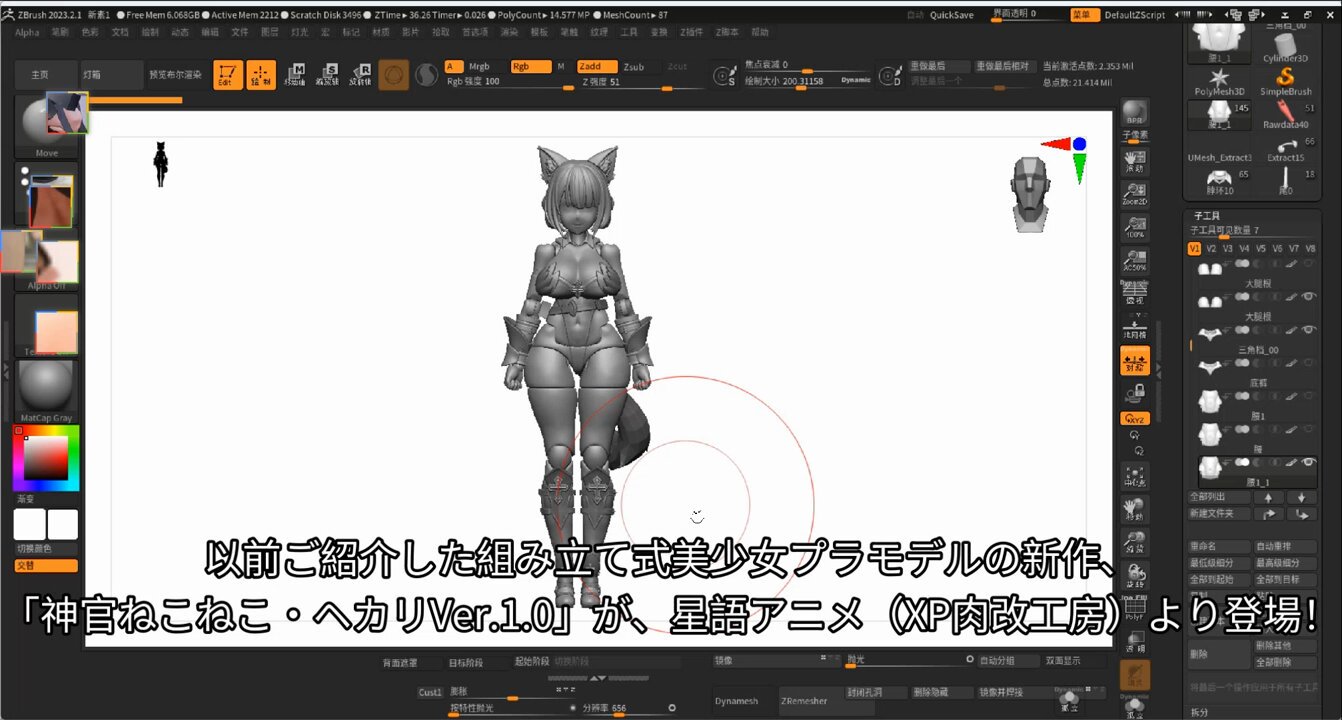Viewport: 1342px width, 720px height.
Task: Click the head camera view gizmo
Action: (1030, 194)
